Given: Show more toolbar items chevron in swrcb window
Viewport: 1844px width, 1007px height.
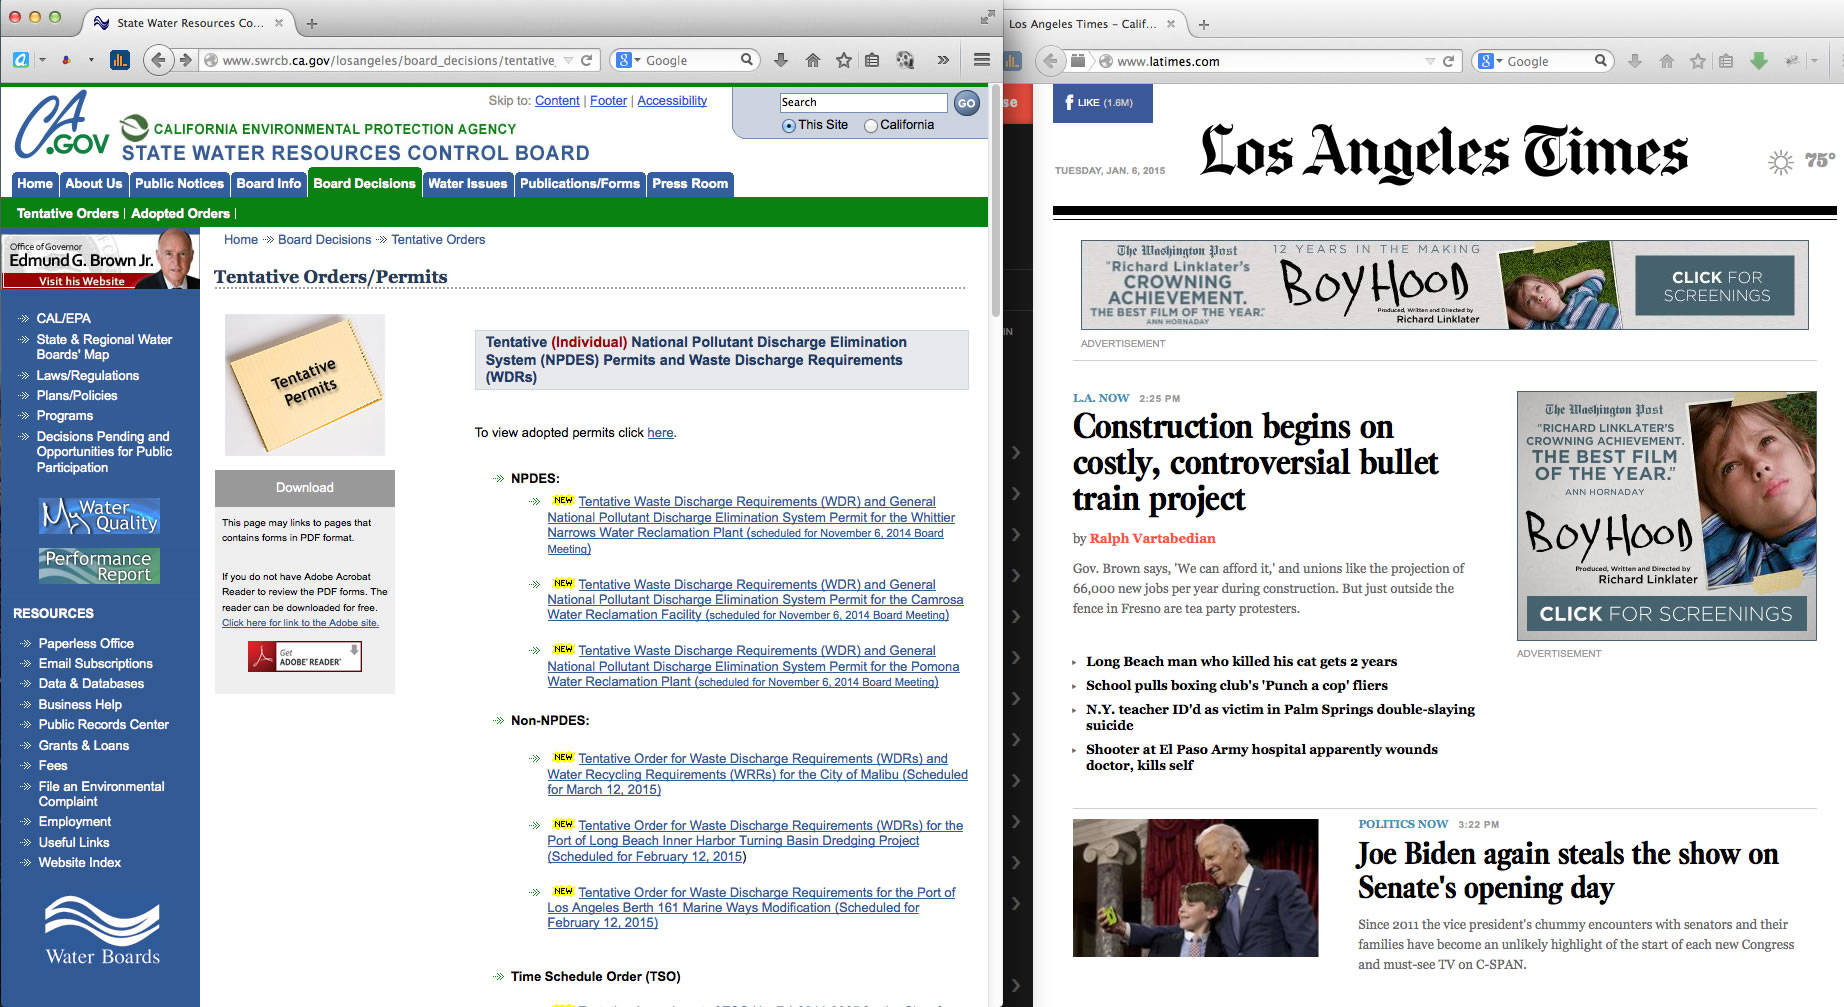Looking at the screenshot, I should (943, 60).
